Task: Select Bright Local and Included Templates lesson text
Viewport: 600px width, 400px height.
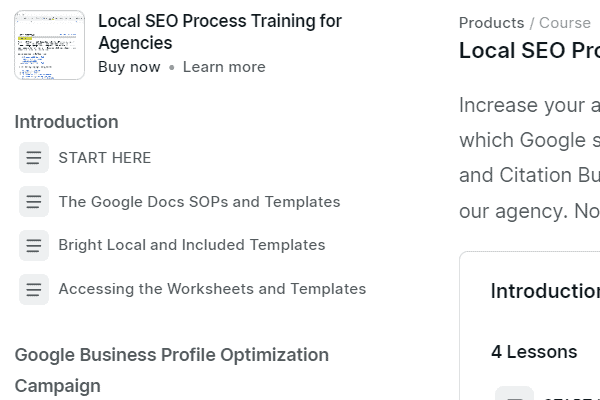Action: (x=191, y=245)
